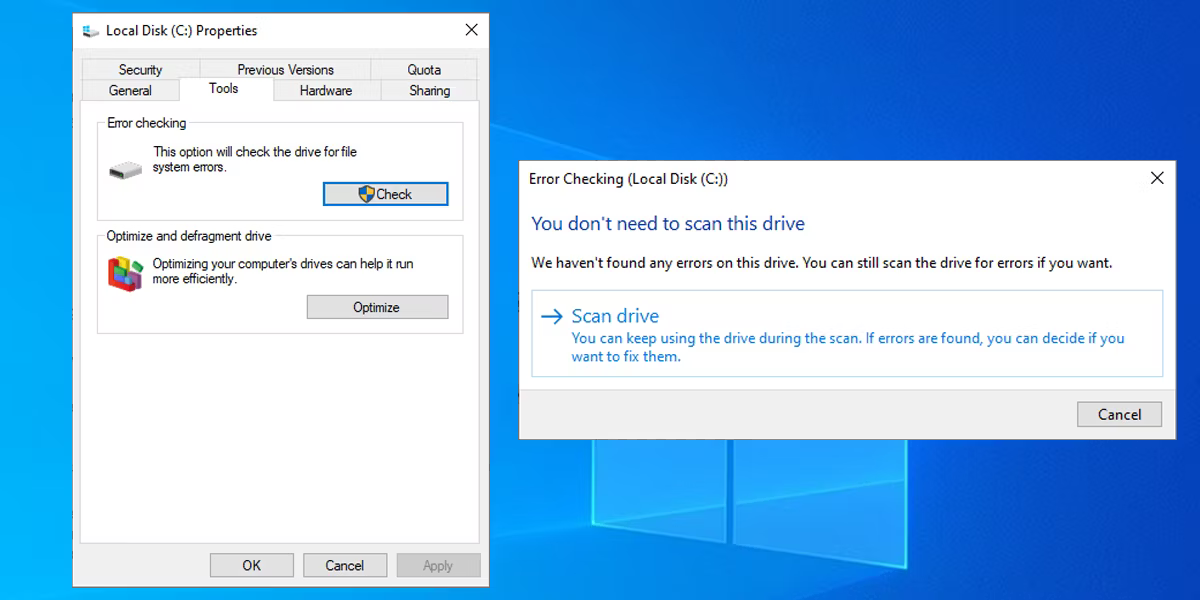Click the "Optimize and defragment drive" group label
This screenshot has height=600, width=1200.
(x=189, y=236)
